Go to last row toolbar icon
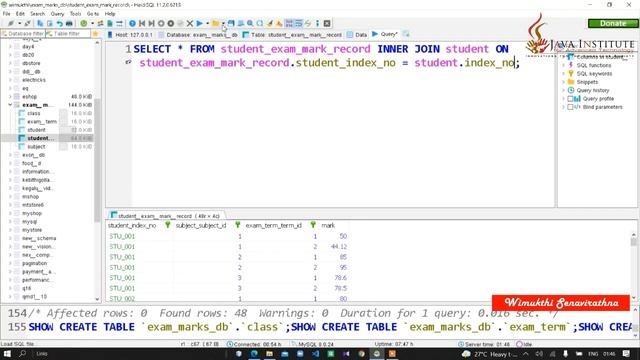Viewport: 640px width, 360px height. [x=151, y=24]
